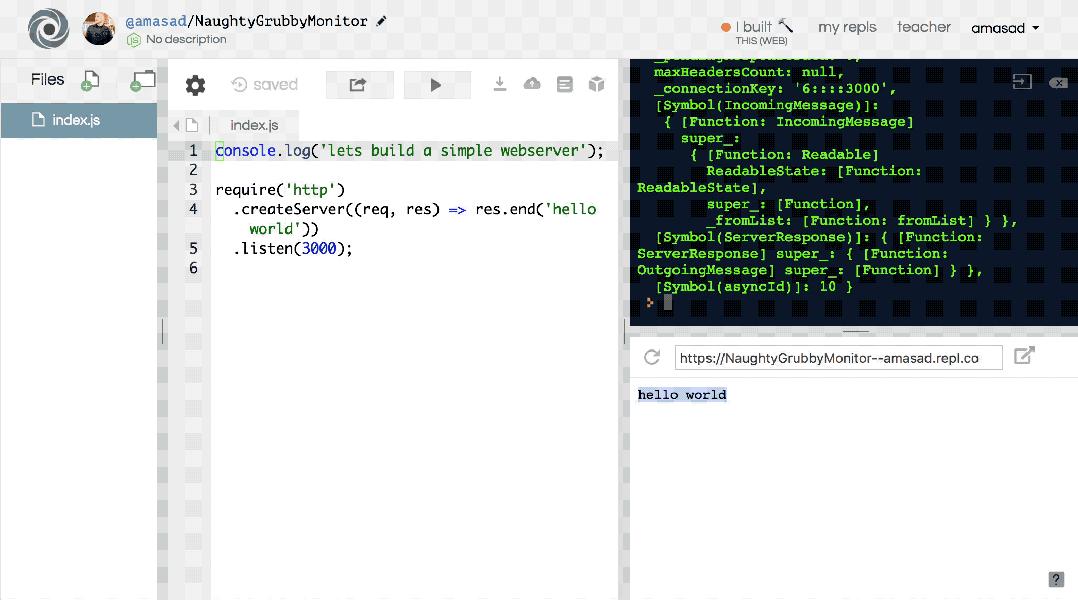
Task: Click the share button in toolbar
Action: (x=358, y=85)
